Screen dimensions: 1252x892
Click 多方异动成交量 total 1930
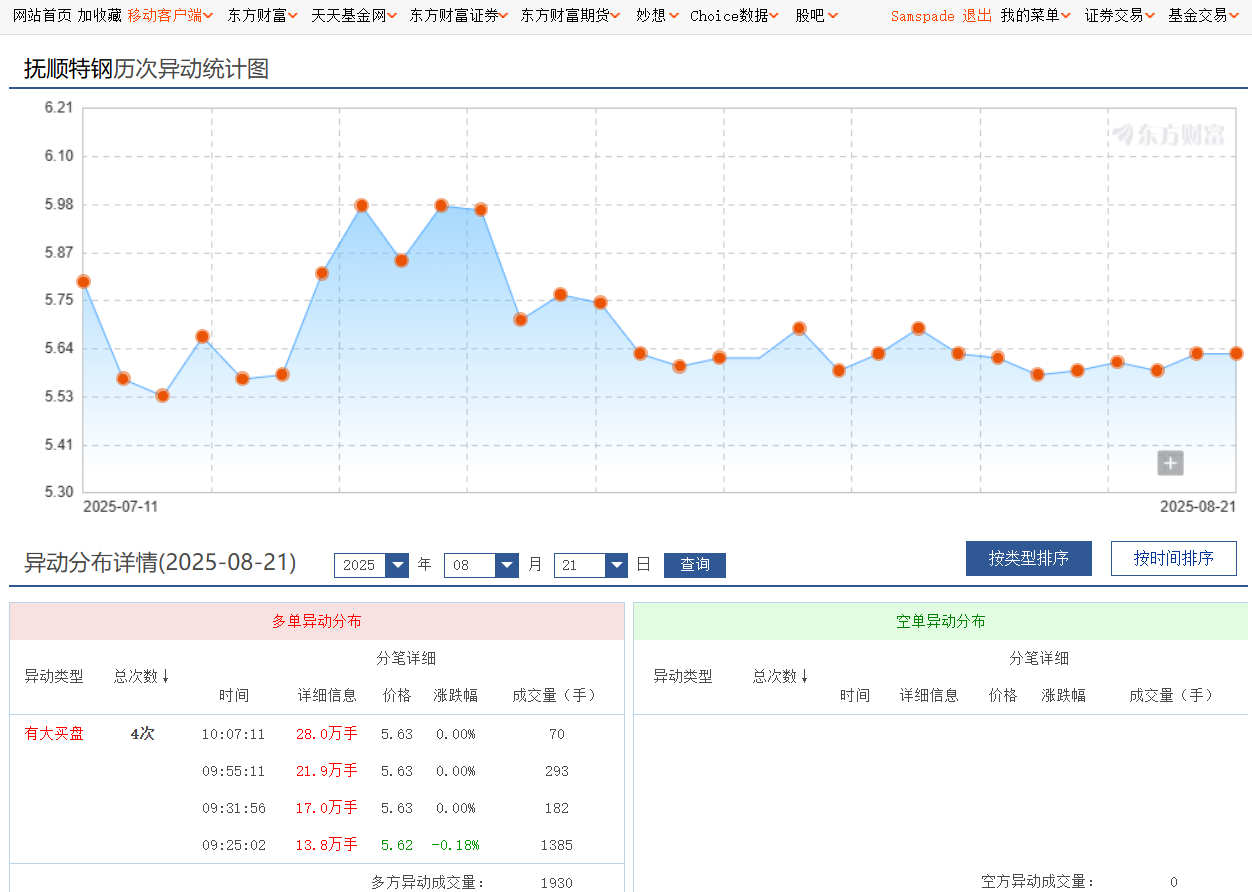click(557, 883)
